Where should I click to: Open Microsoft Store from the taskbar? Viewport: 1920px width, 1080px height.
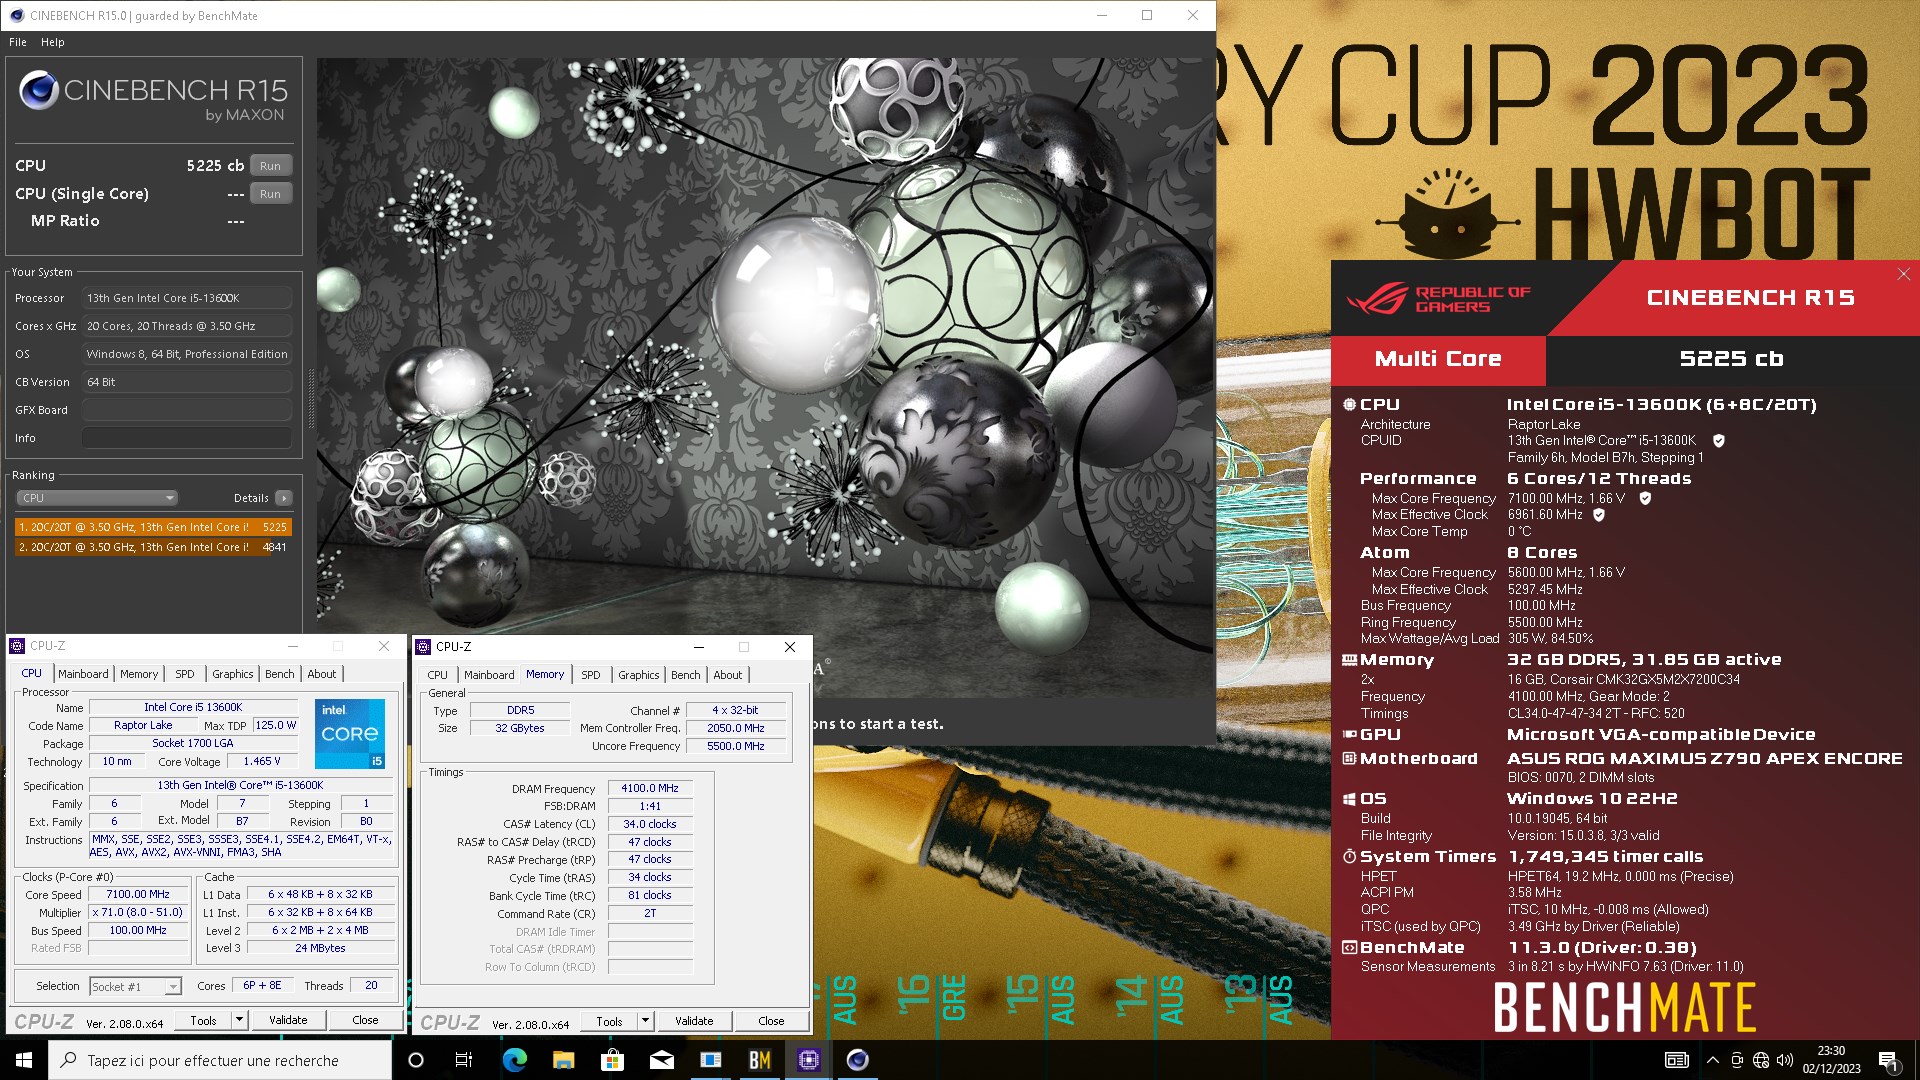coord(612,1060)
